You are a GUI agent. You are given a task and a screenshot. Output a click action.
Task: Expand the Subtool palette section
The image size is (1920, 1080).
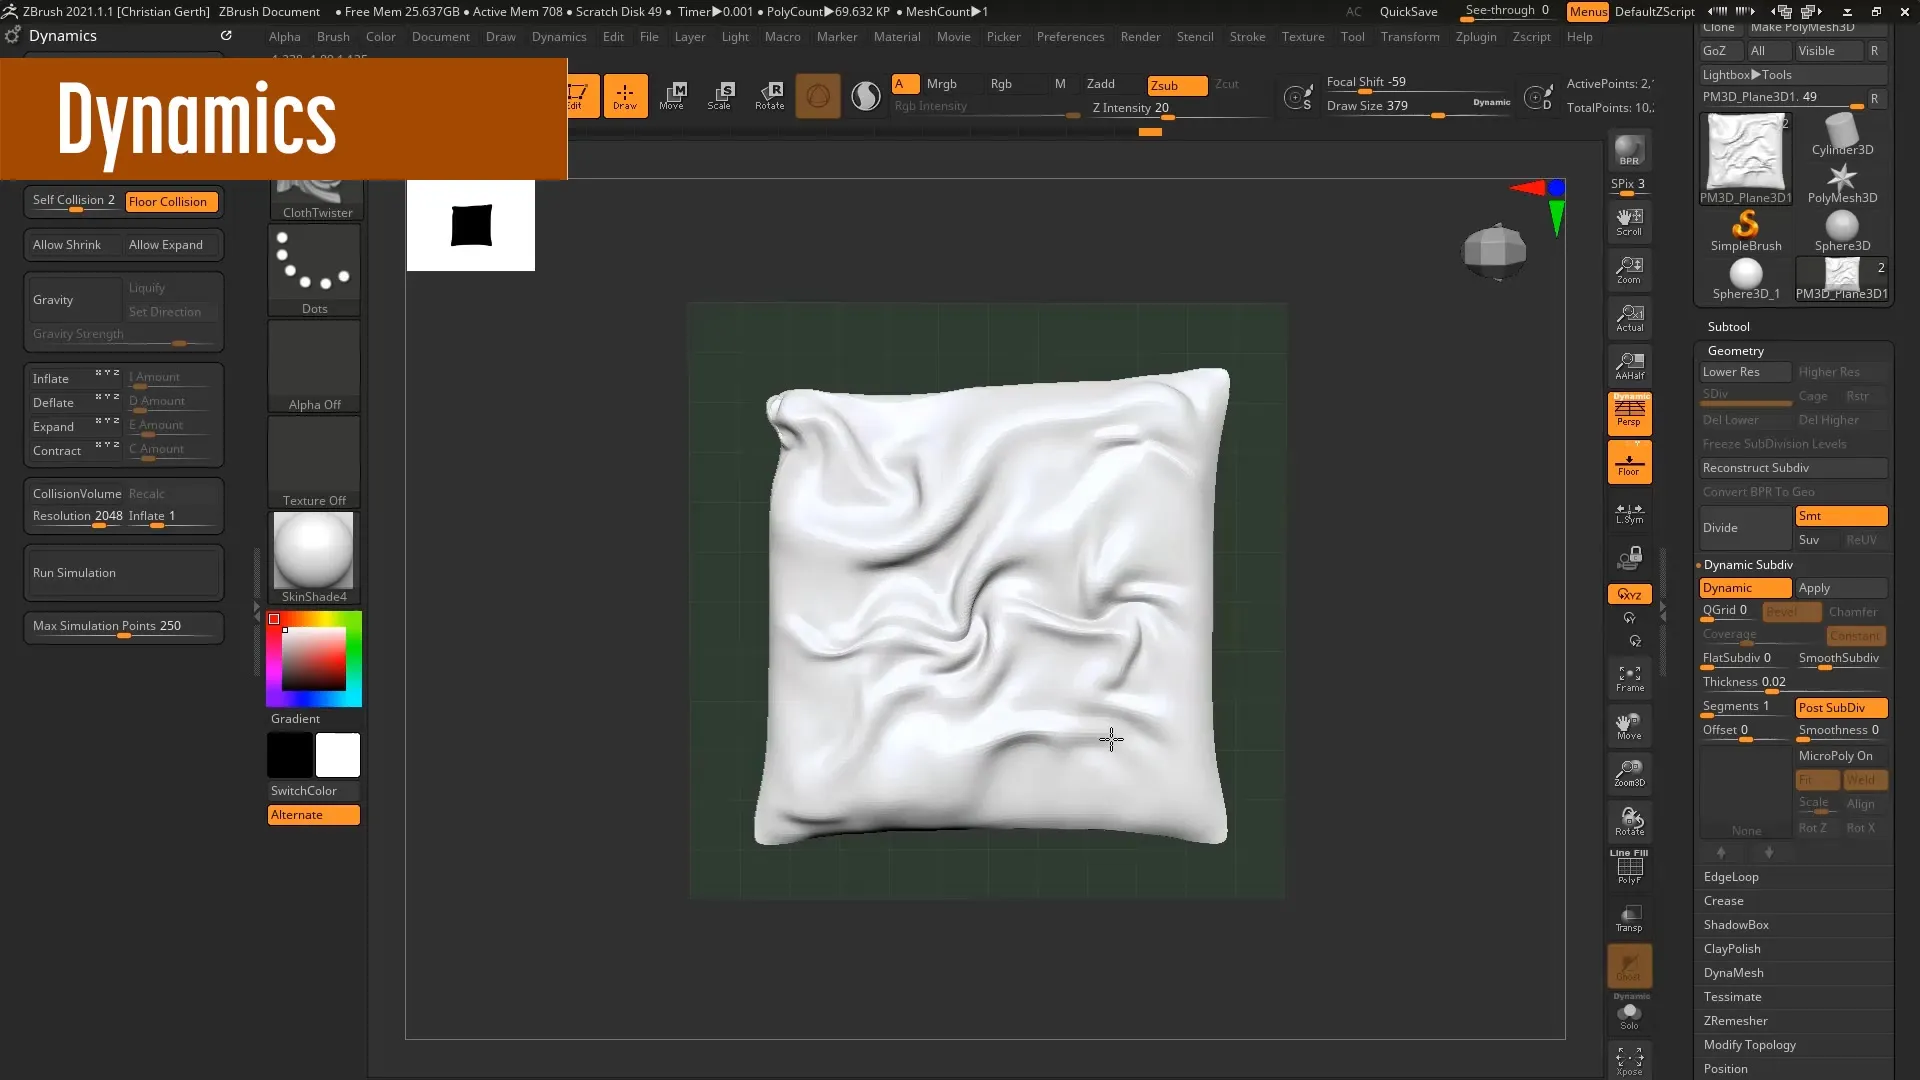point(1728,327)
